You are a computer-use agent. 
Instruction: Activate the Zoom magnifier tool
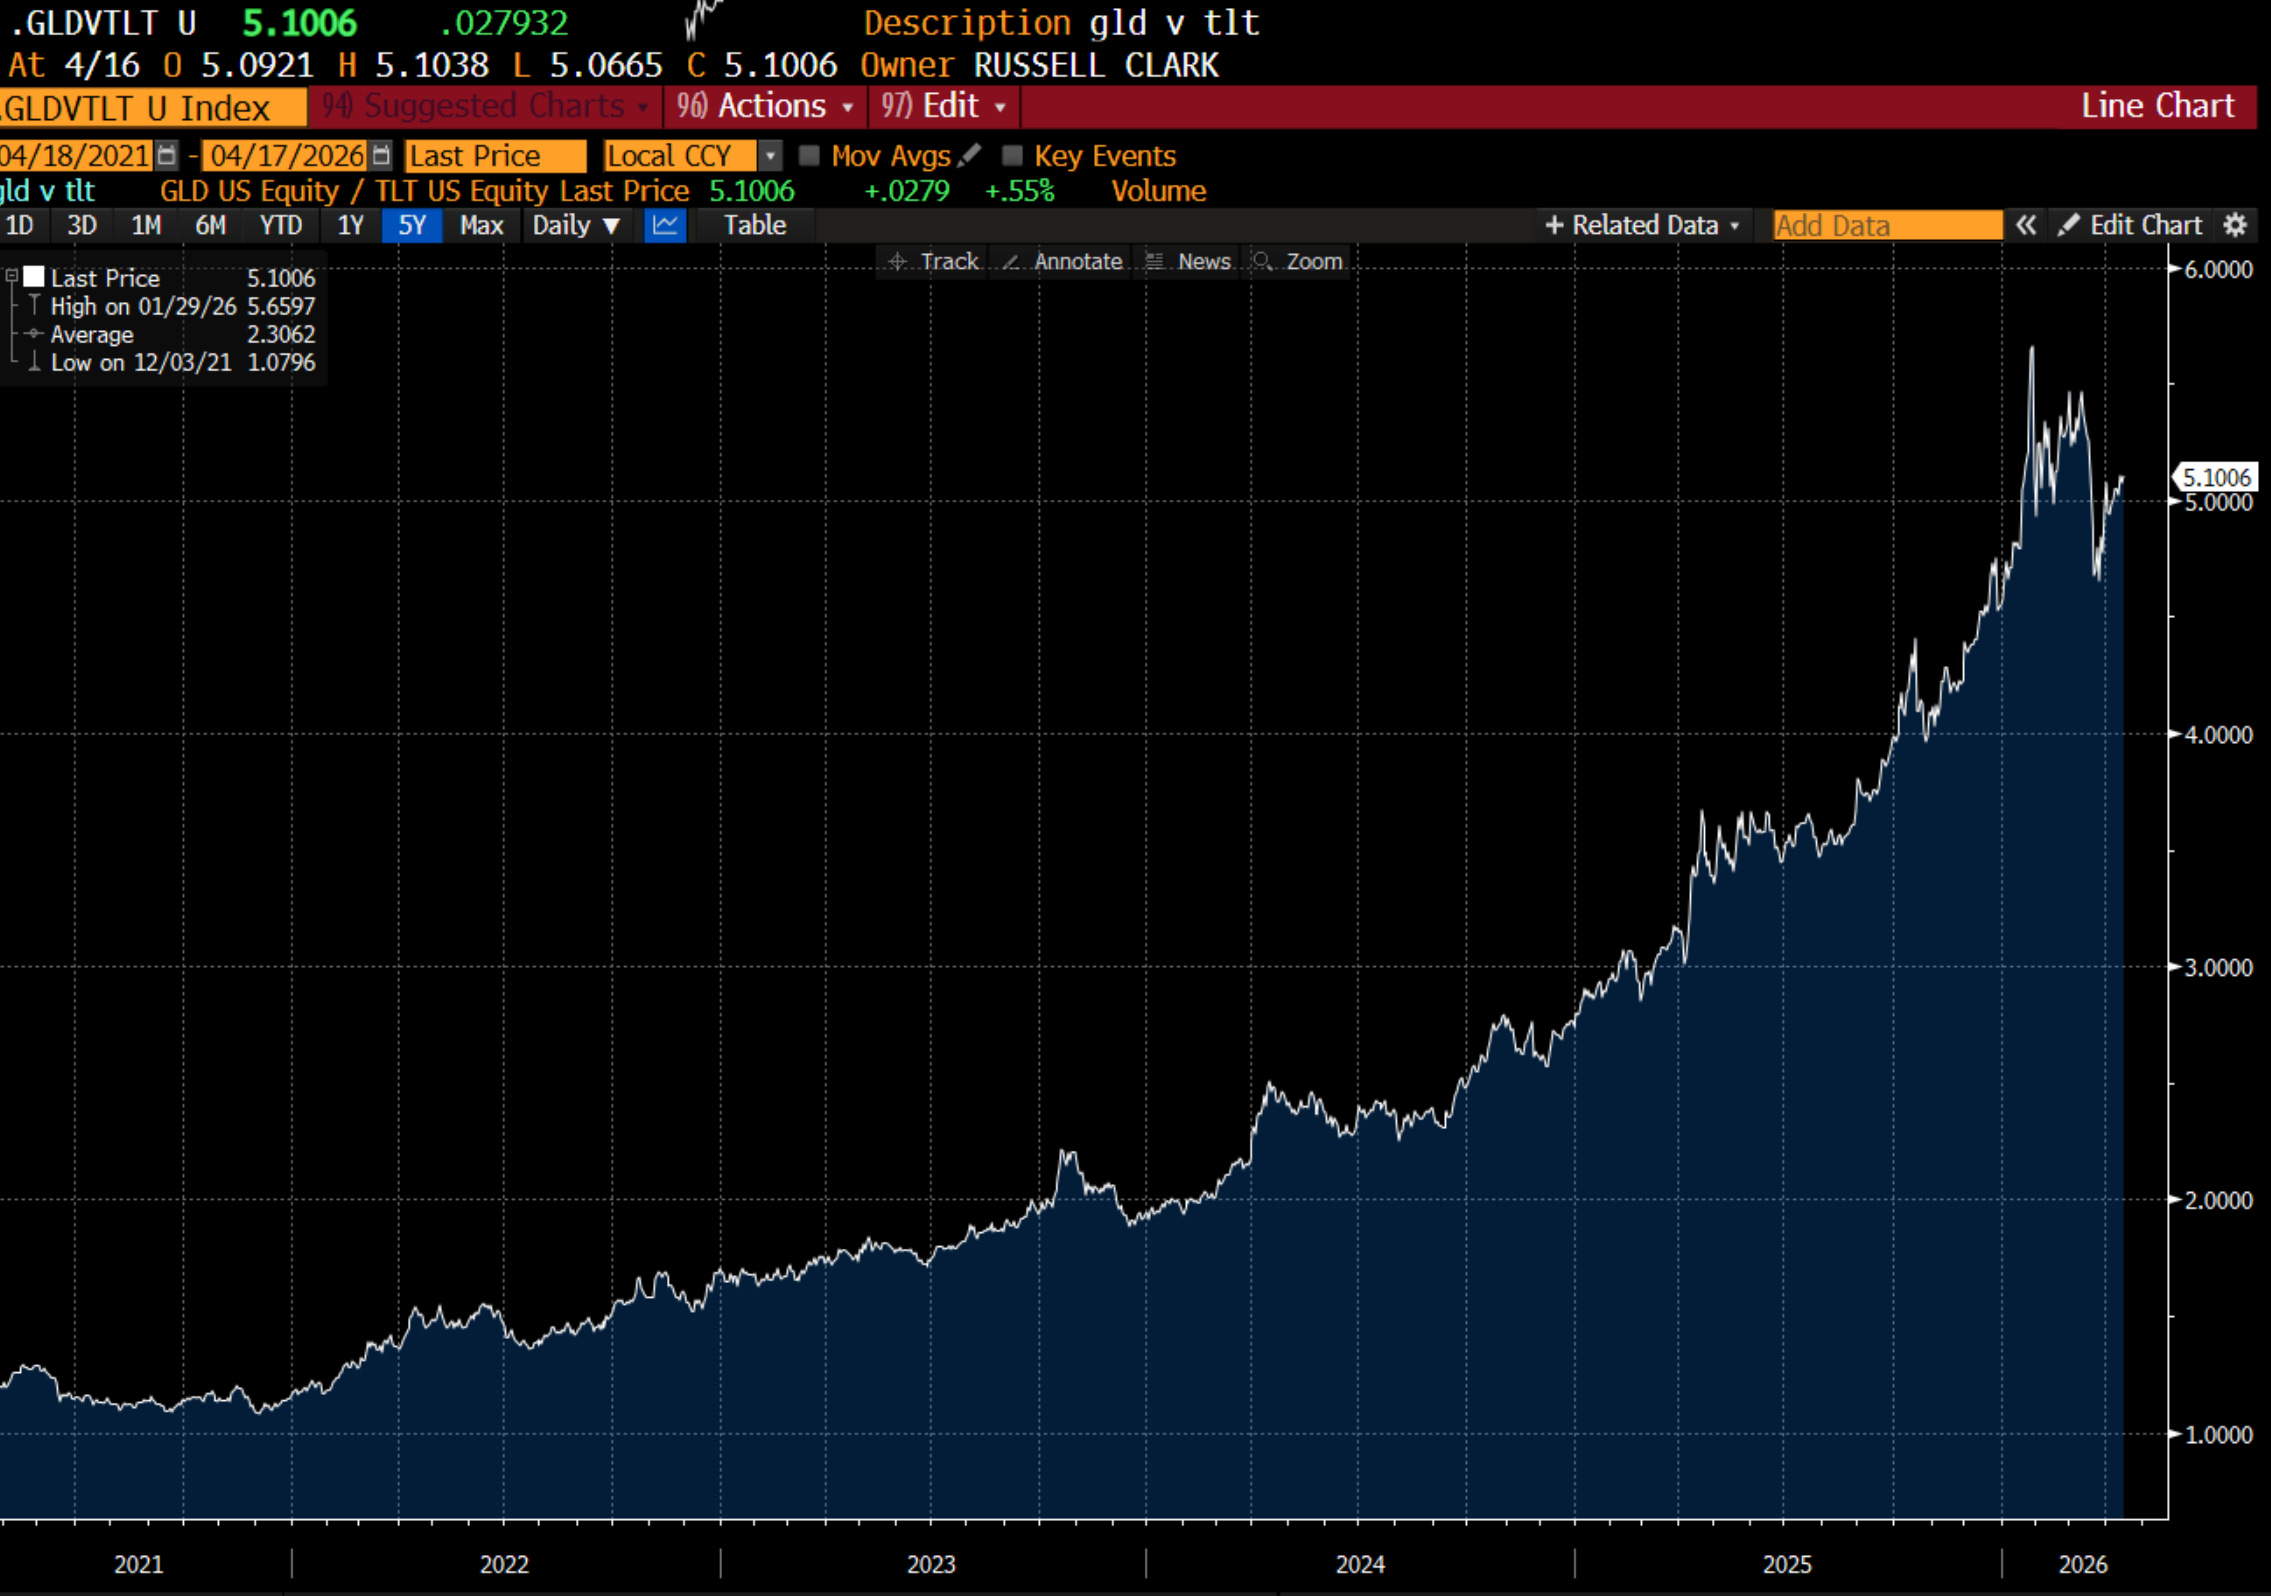point(1299,261)
